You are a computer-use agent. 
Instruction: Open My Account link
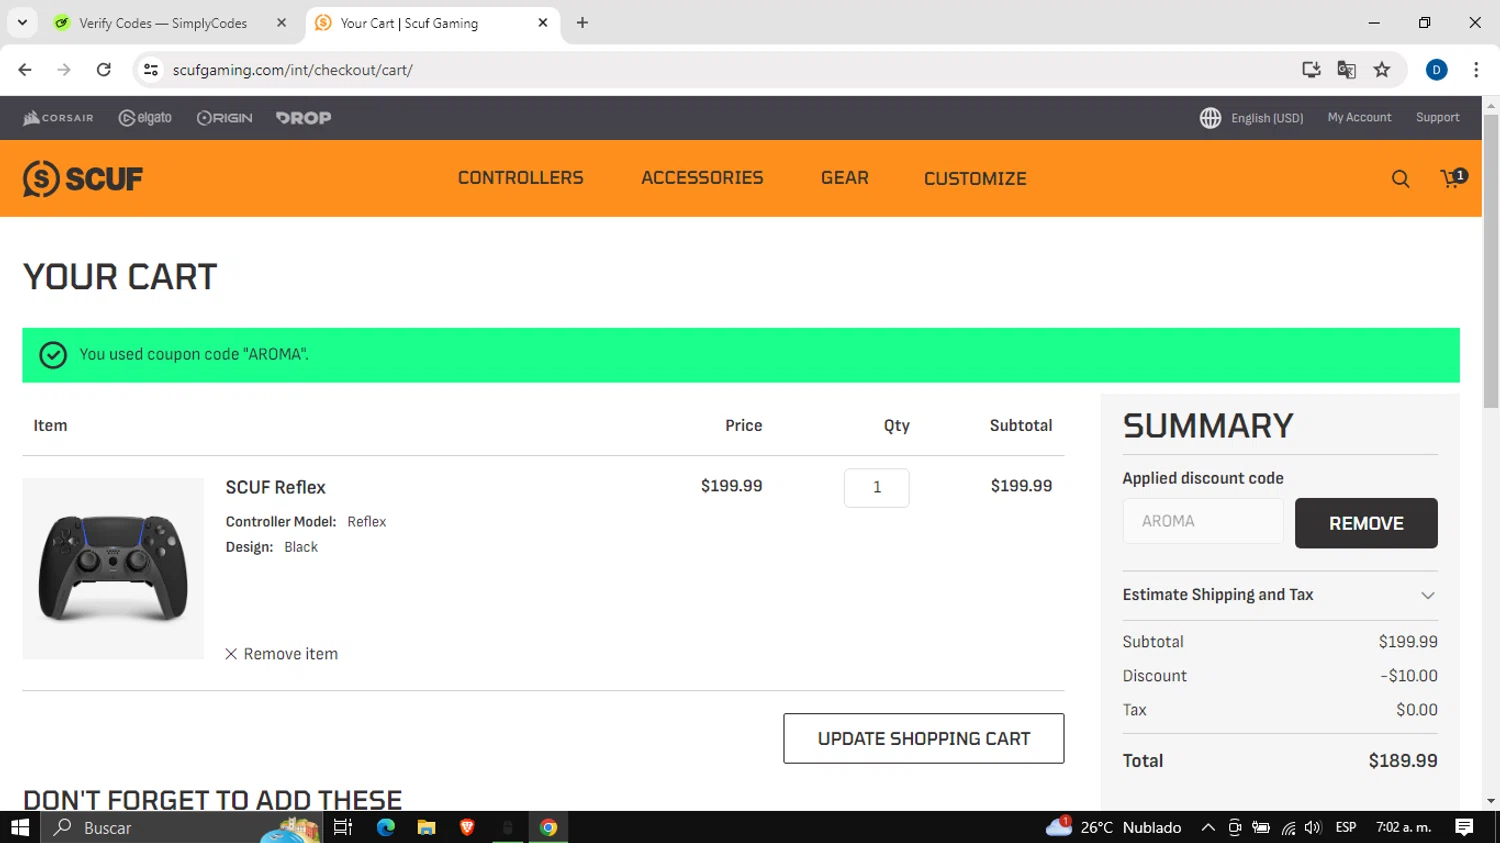pyautogui.click(x=1359, y=117)
